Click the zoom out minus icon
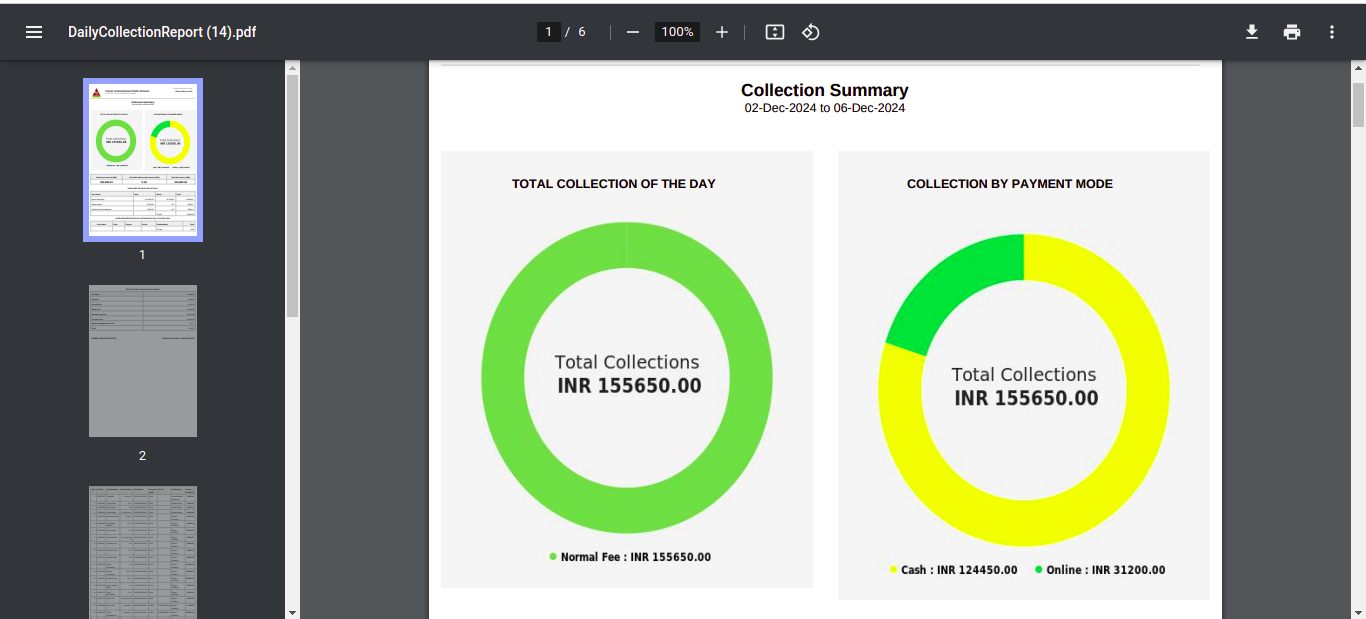This screenshot has width=1366, height=619. (x=632, y=32)
